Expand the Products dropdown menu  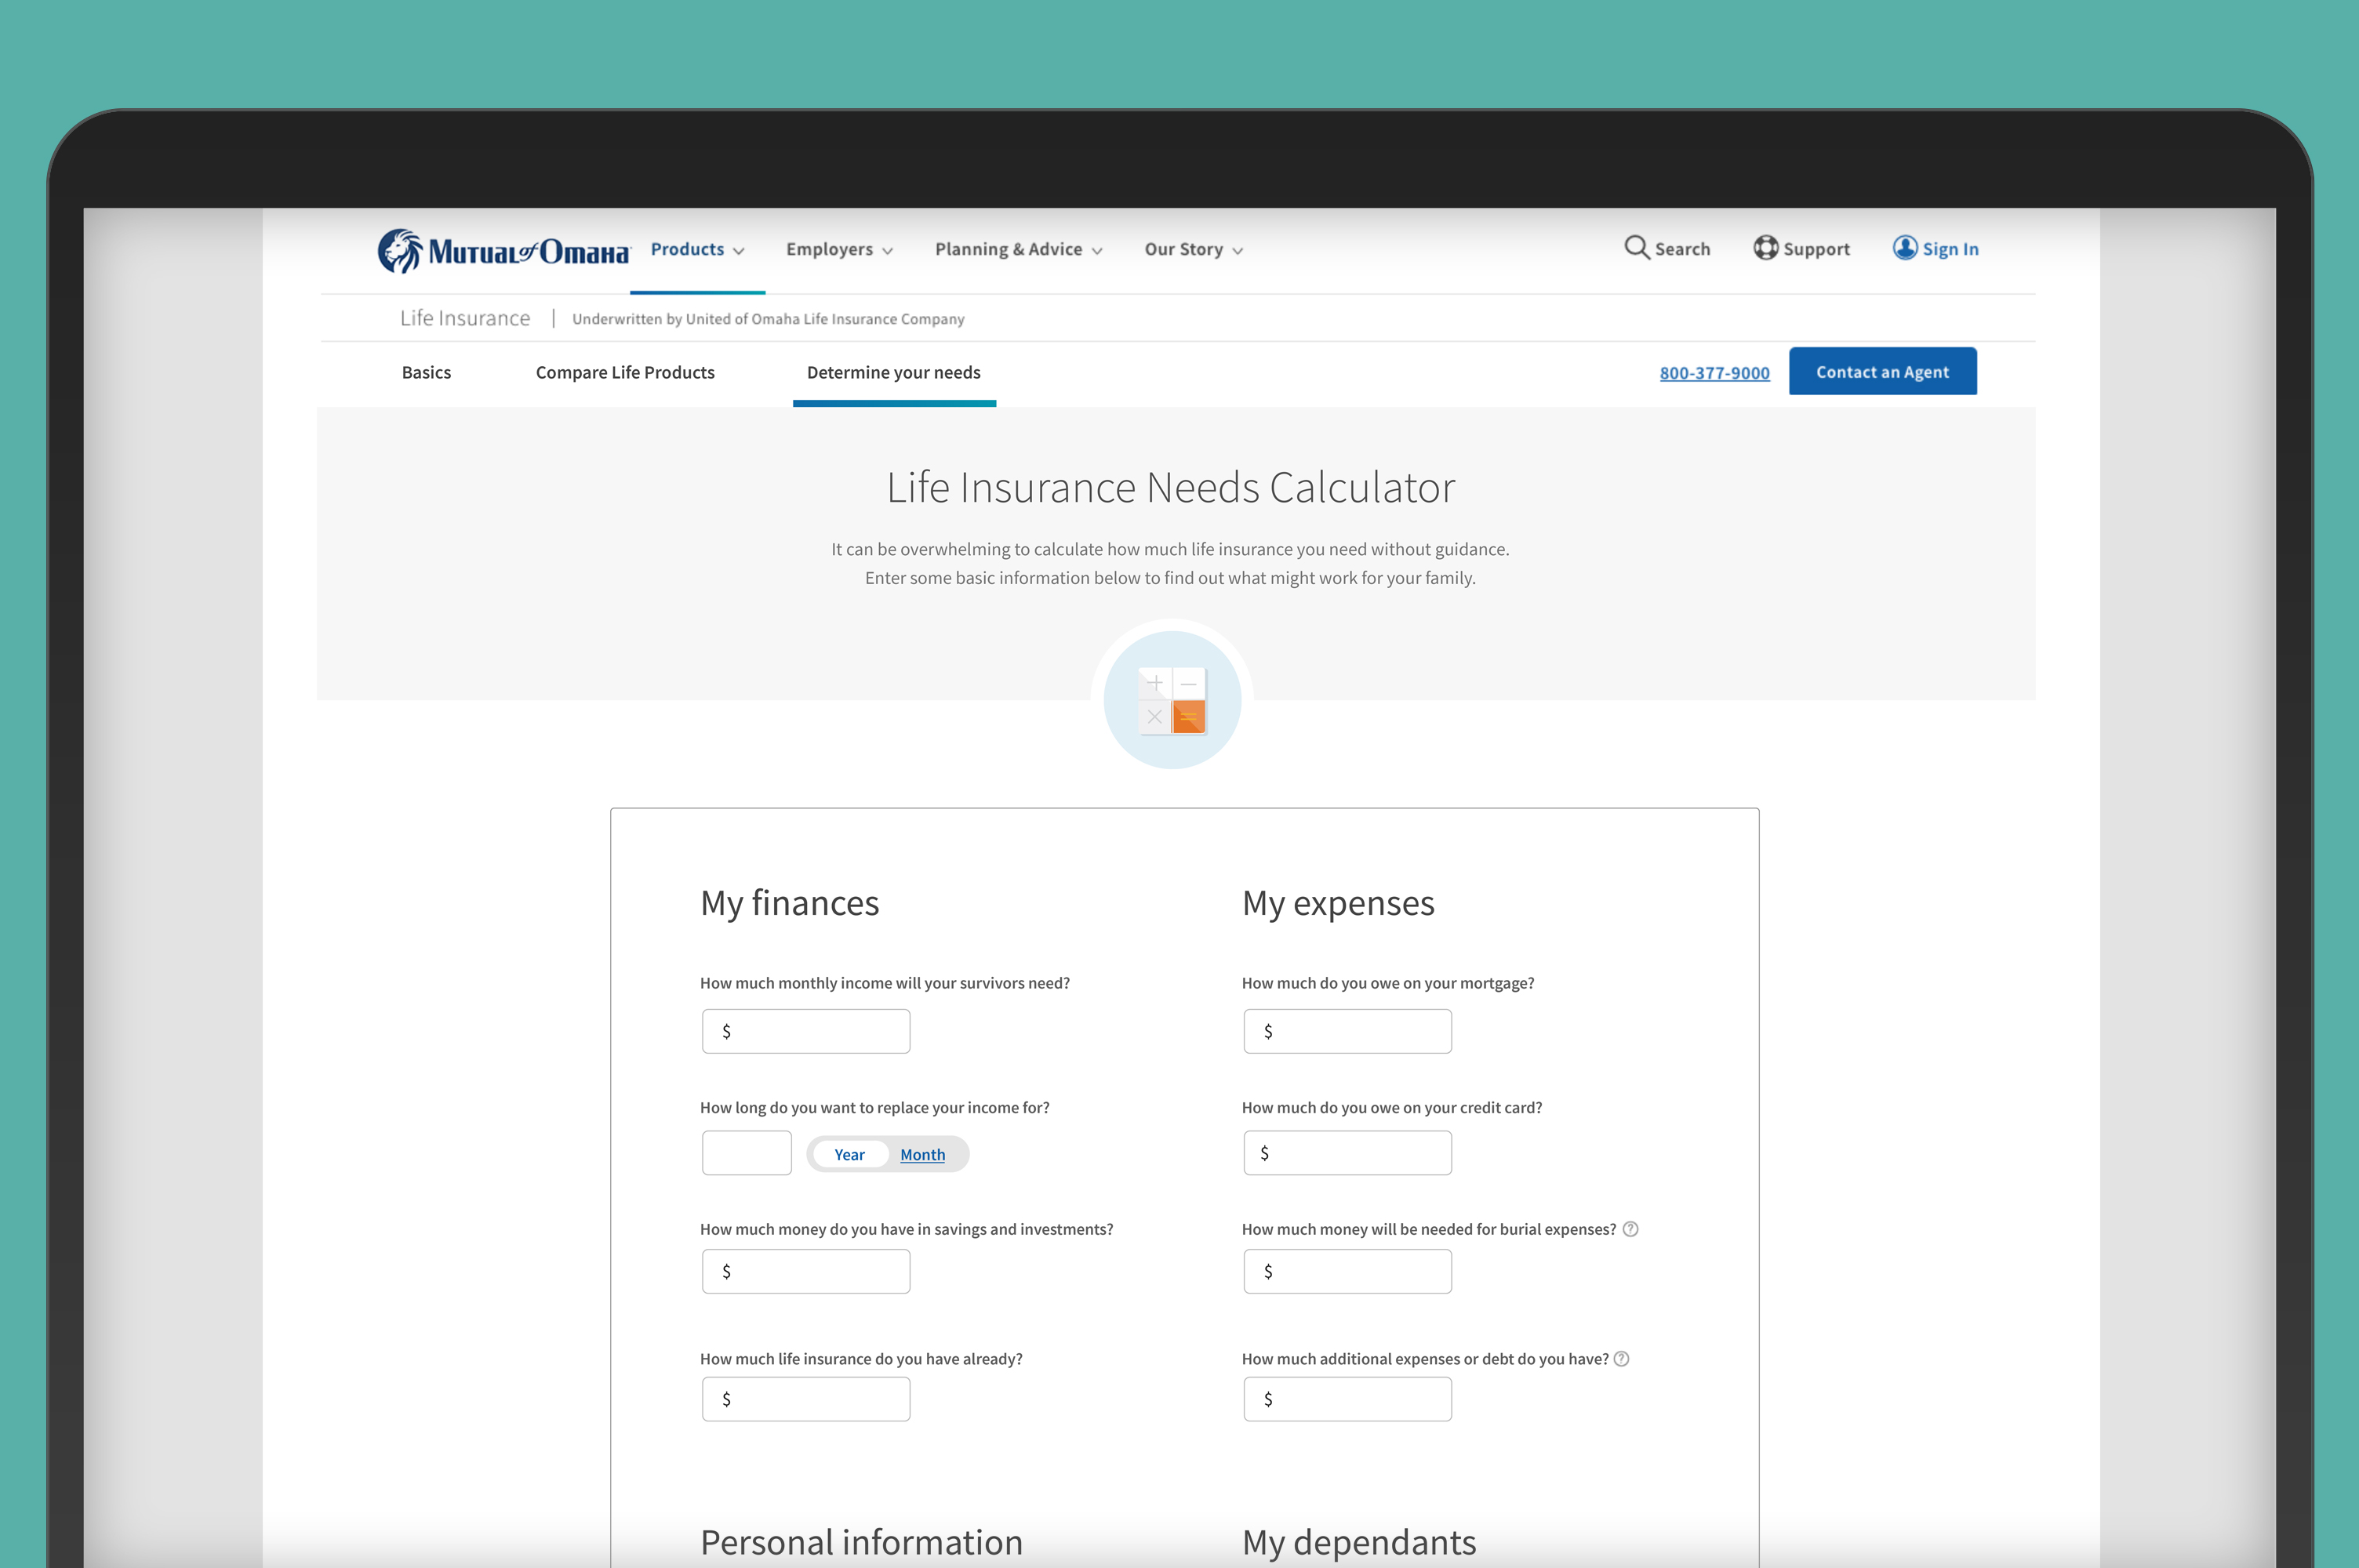coord(697,249)
